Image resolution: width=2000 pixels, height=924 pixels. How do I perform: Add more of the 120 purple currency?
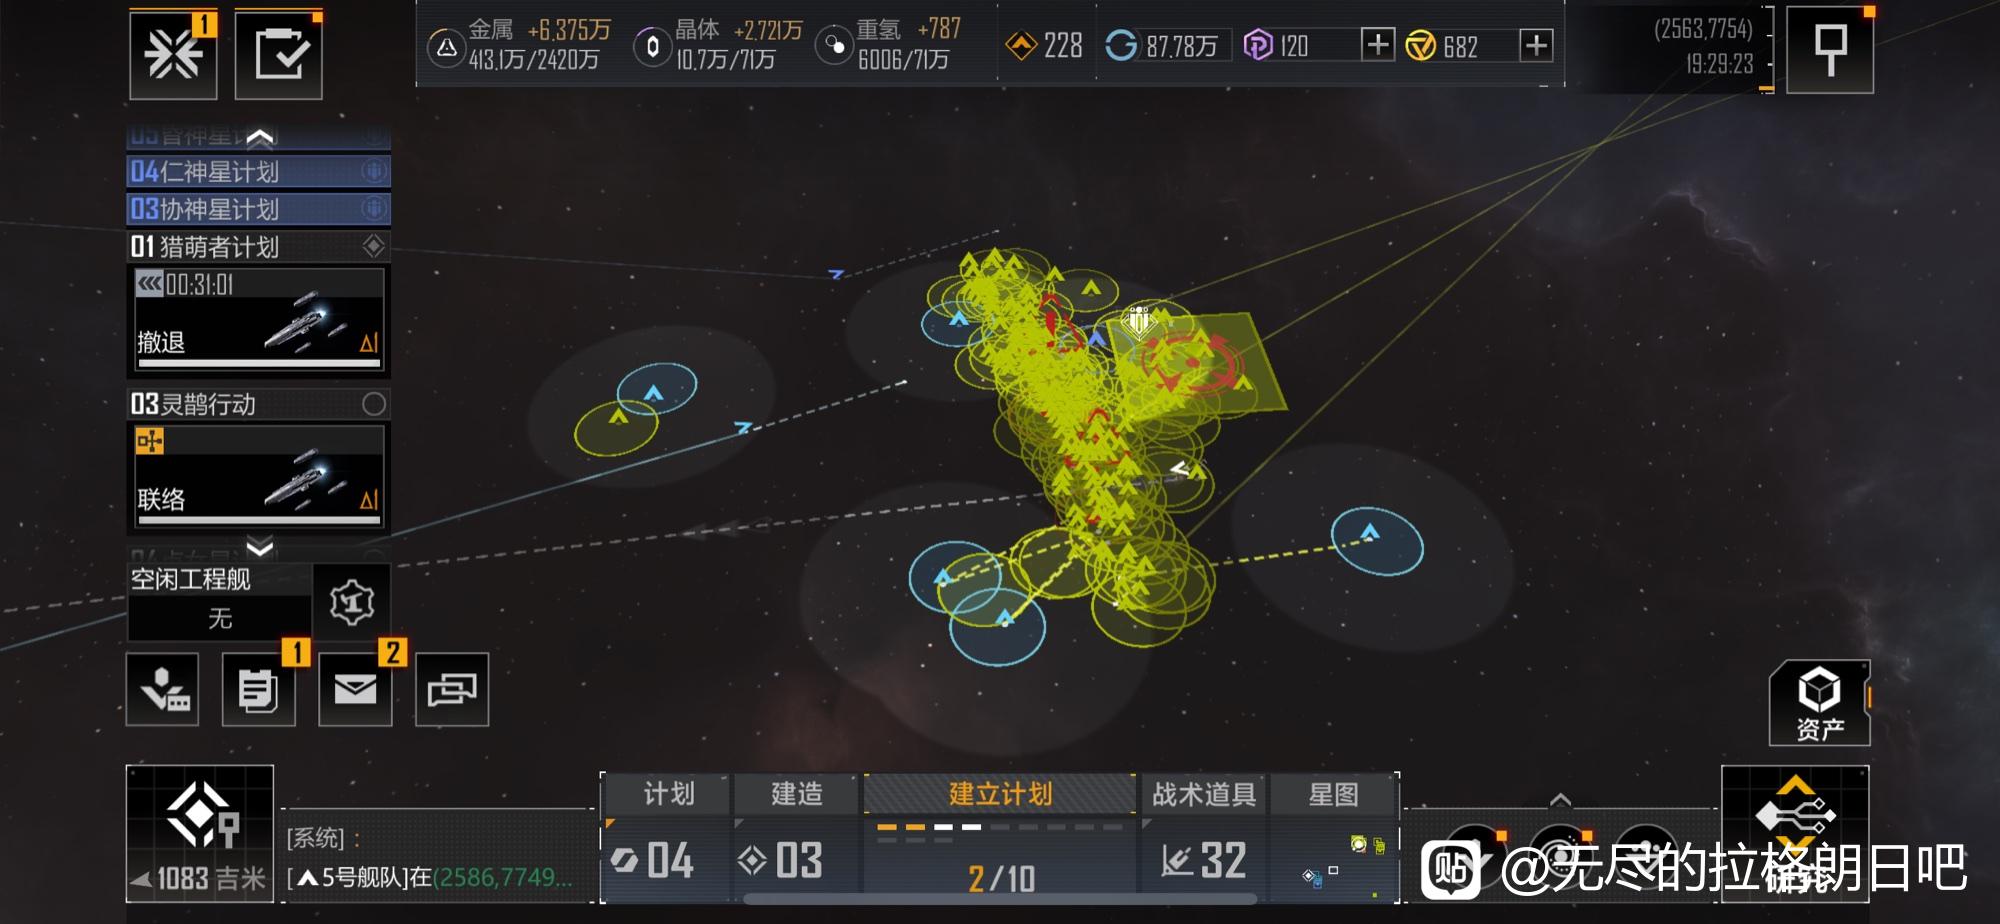tap(1378, 45)
